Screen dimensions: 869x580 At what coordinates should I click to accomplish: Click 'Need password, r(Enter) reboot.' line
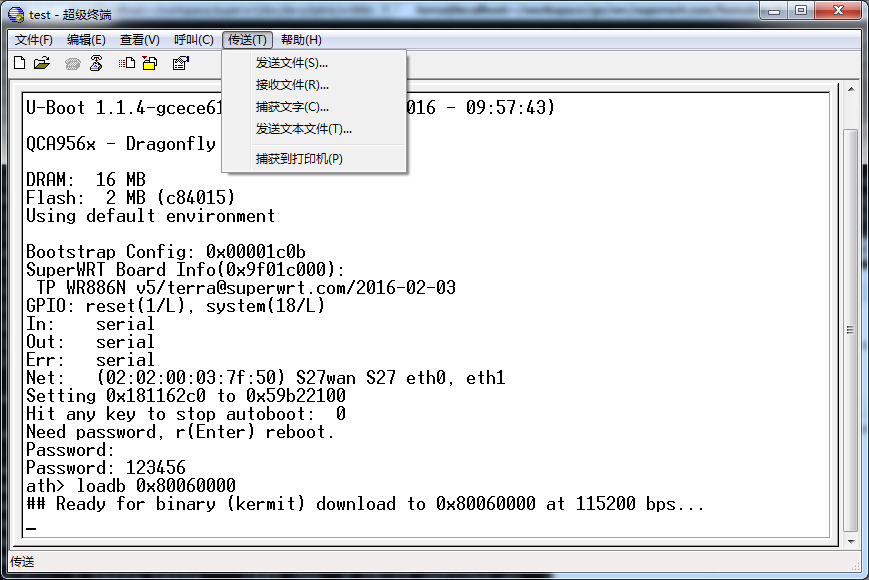point(181,432)
